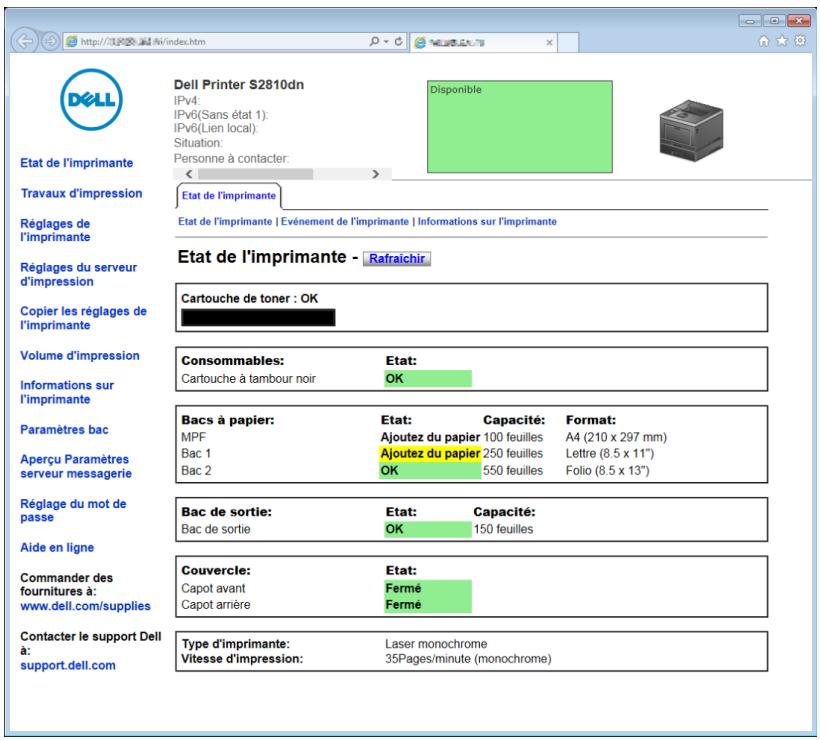Click Fermé status for Capot avant

click(x=428, y=588)
